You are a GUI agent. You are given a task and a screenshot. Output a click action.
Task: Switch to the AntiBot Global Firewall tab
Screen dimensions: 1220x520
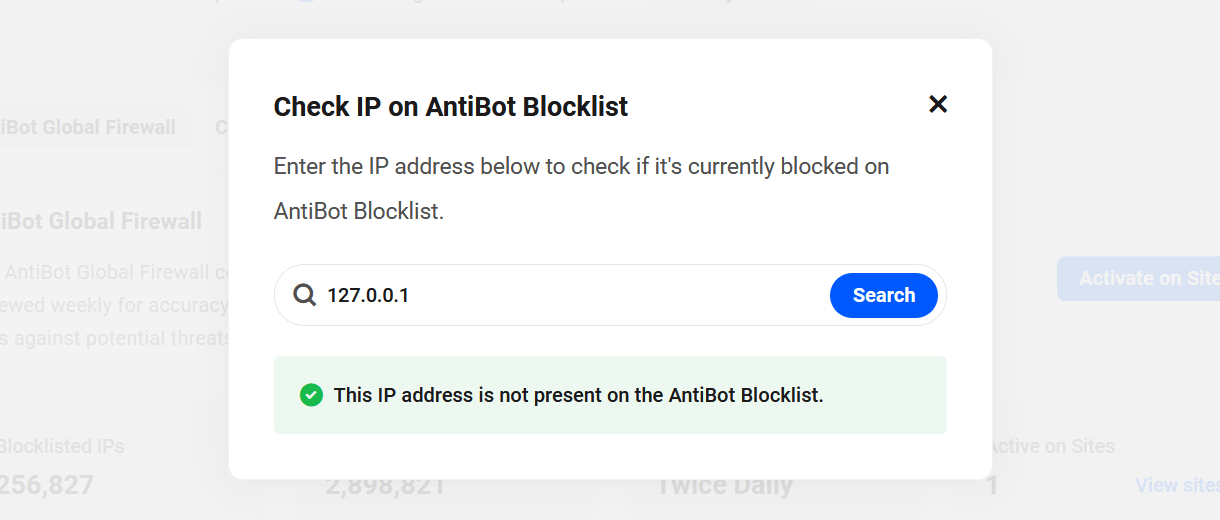(90, 127)
